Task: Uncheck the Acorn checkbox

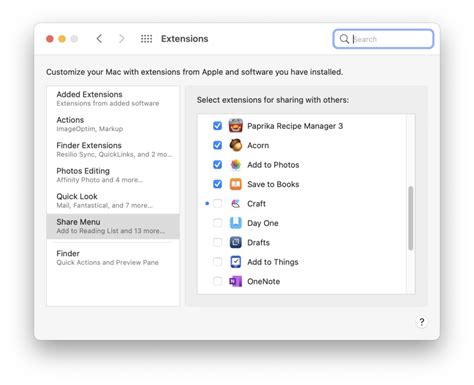Action: pos(217,145)
